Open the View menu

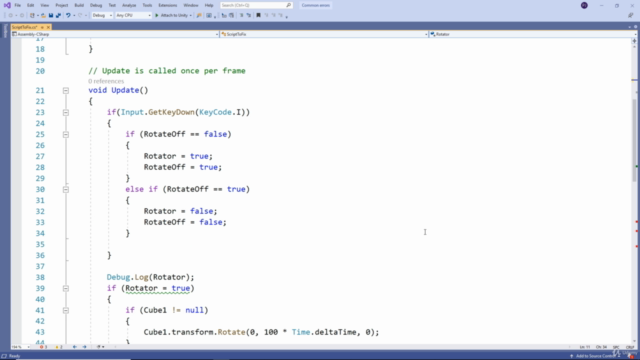click(44, 5)
